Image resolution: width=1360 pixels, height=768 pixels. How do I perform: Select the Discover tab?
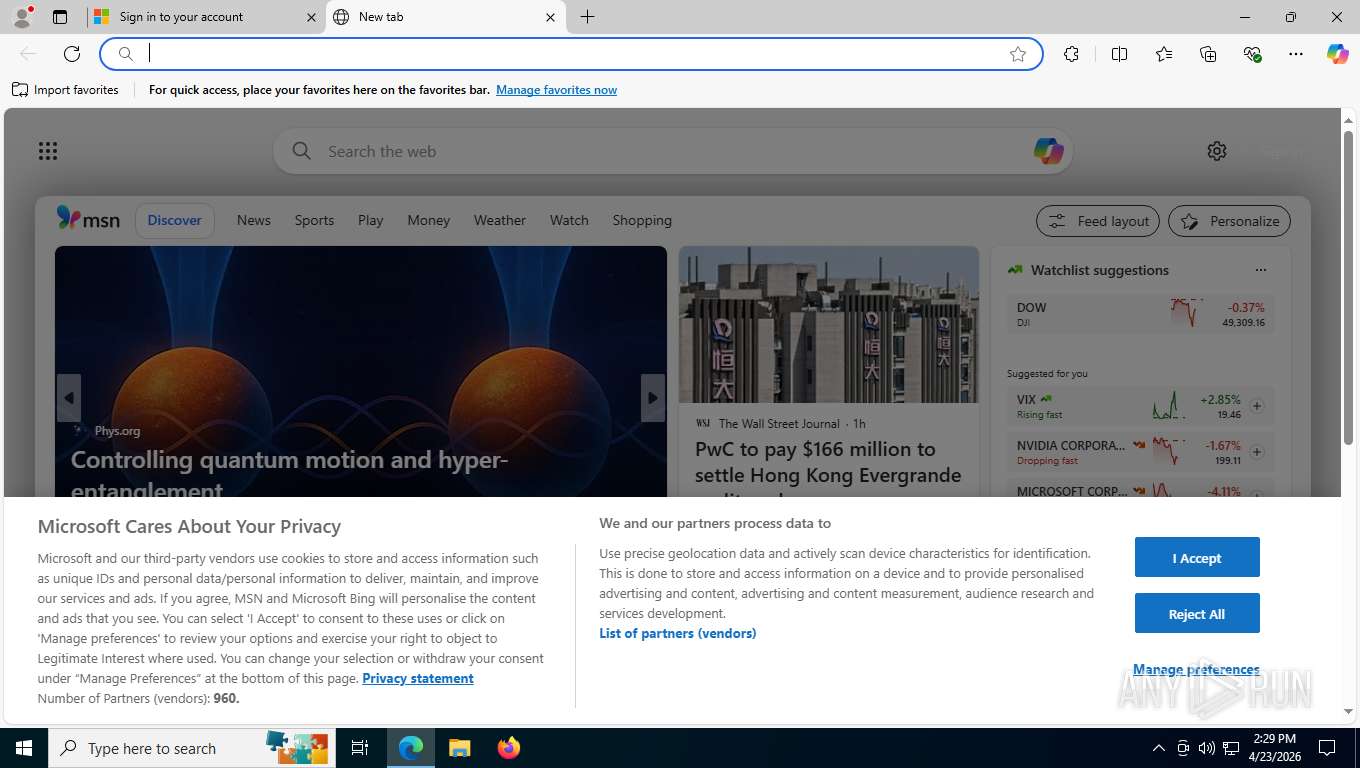[x=174, y=220]
